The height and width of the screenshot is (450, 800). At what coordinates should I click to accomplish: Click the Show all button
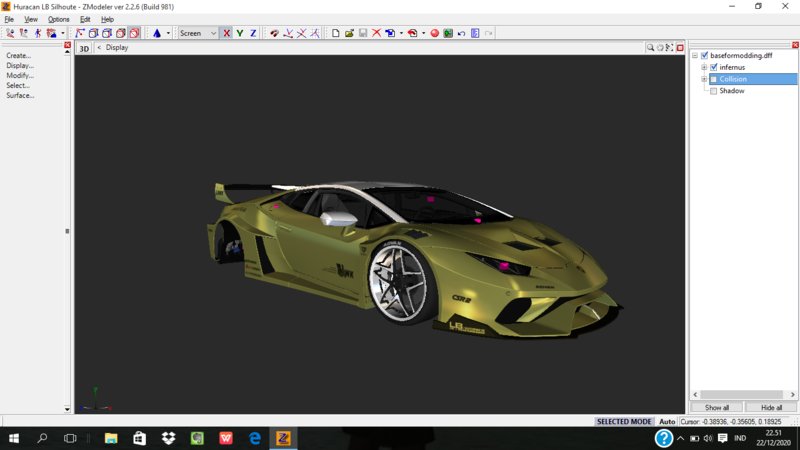[x=717, y=408]
